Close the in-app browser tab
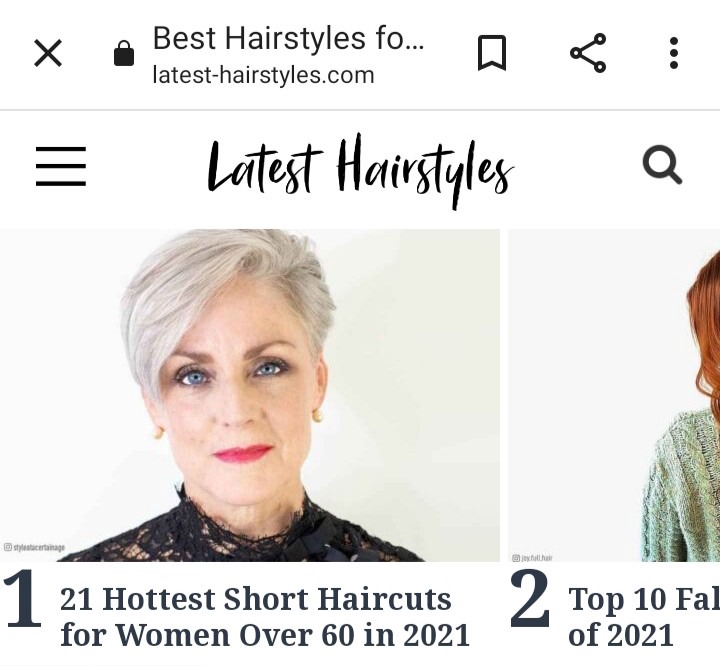The height and width of the screenshot is (666, 720). coord(48,53)
